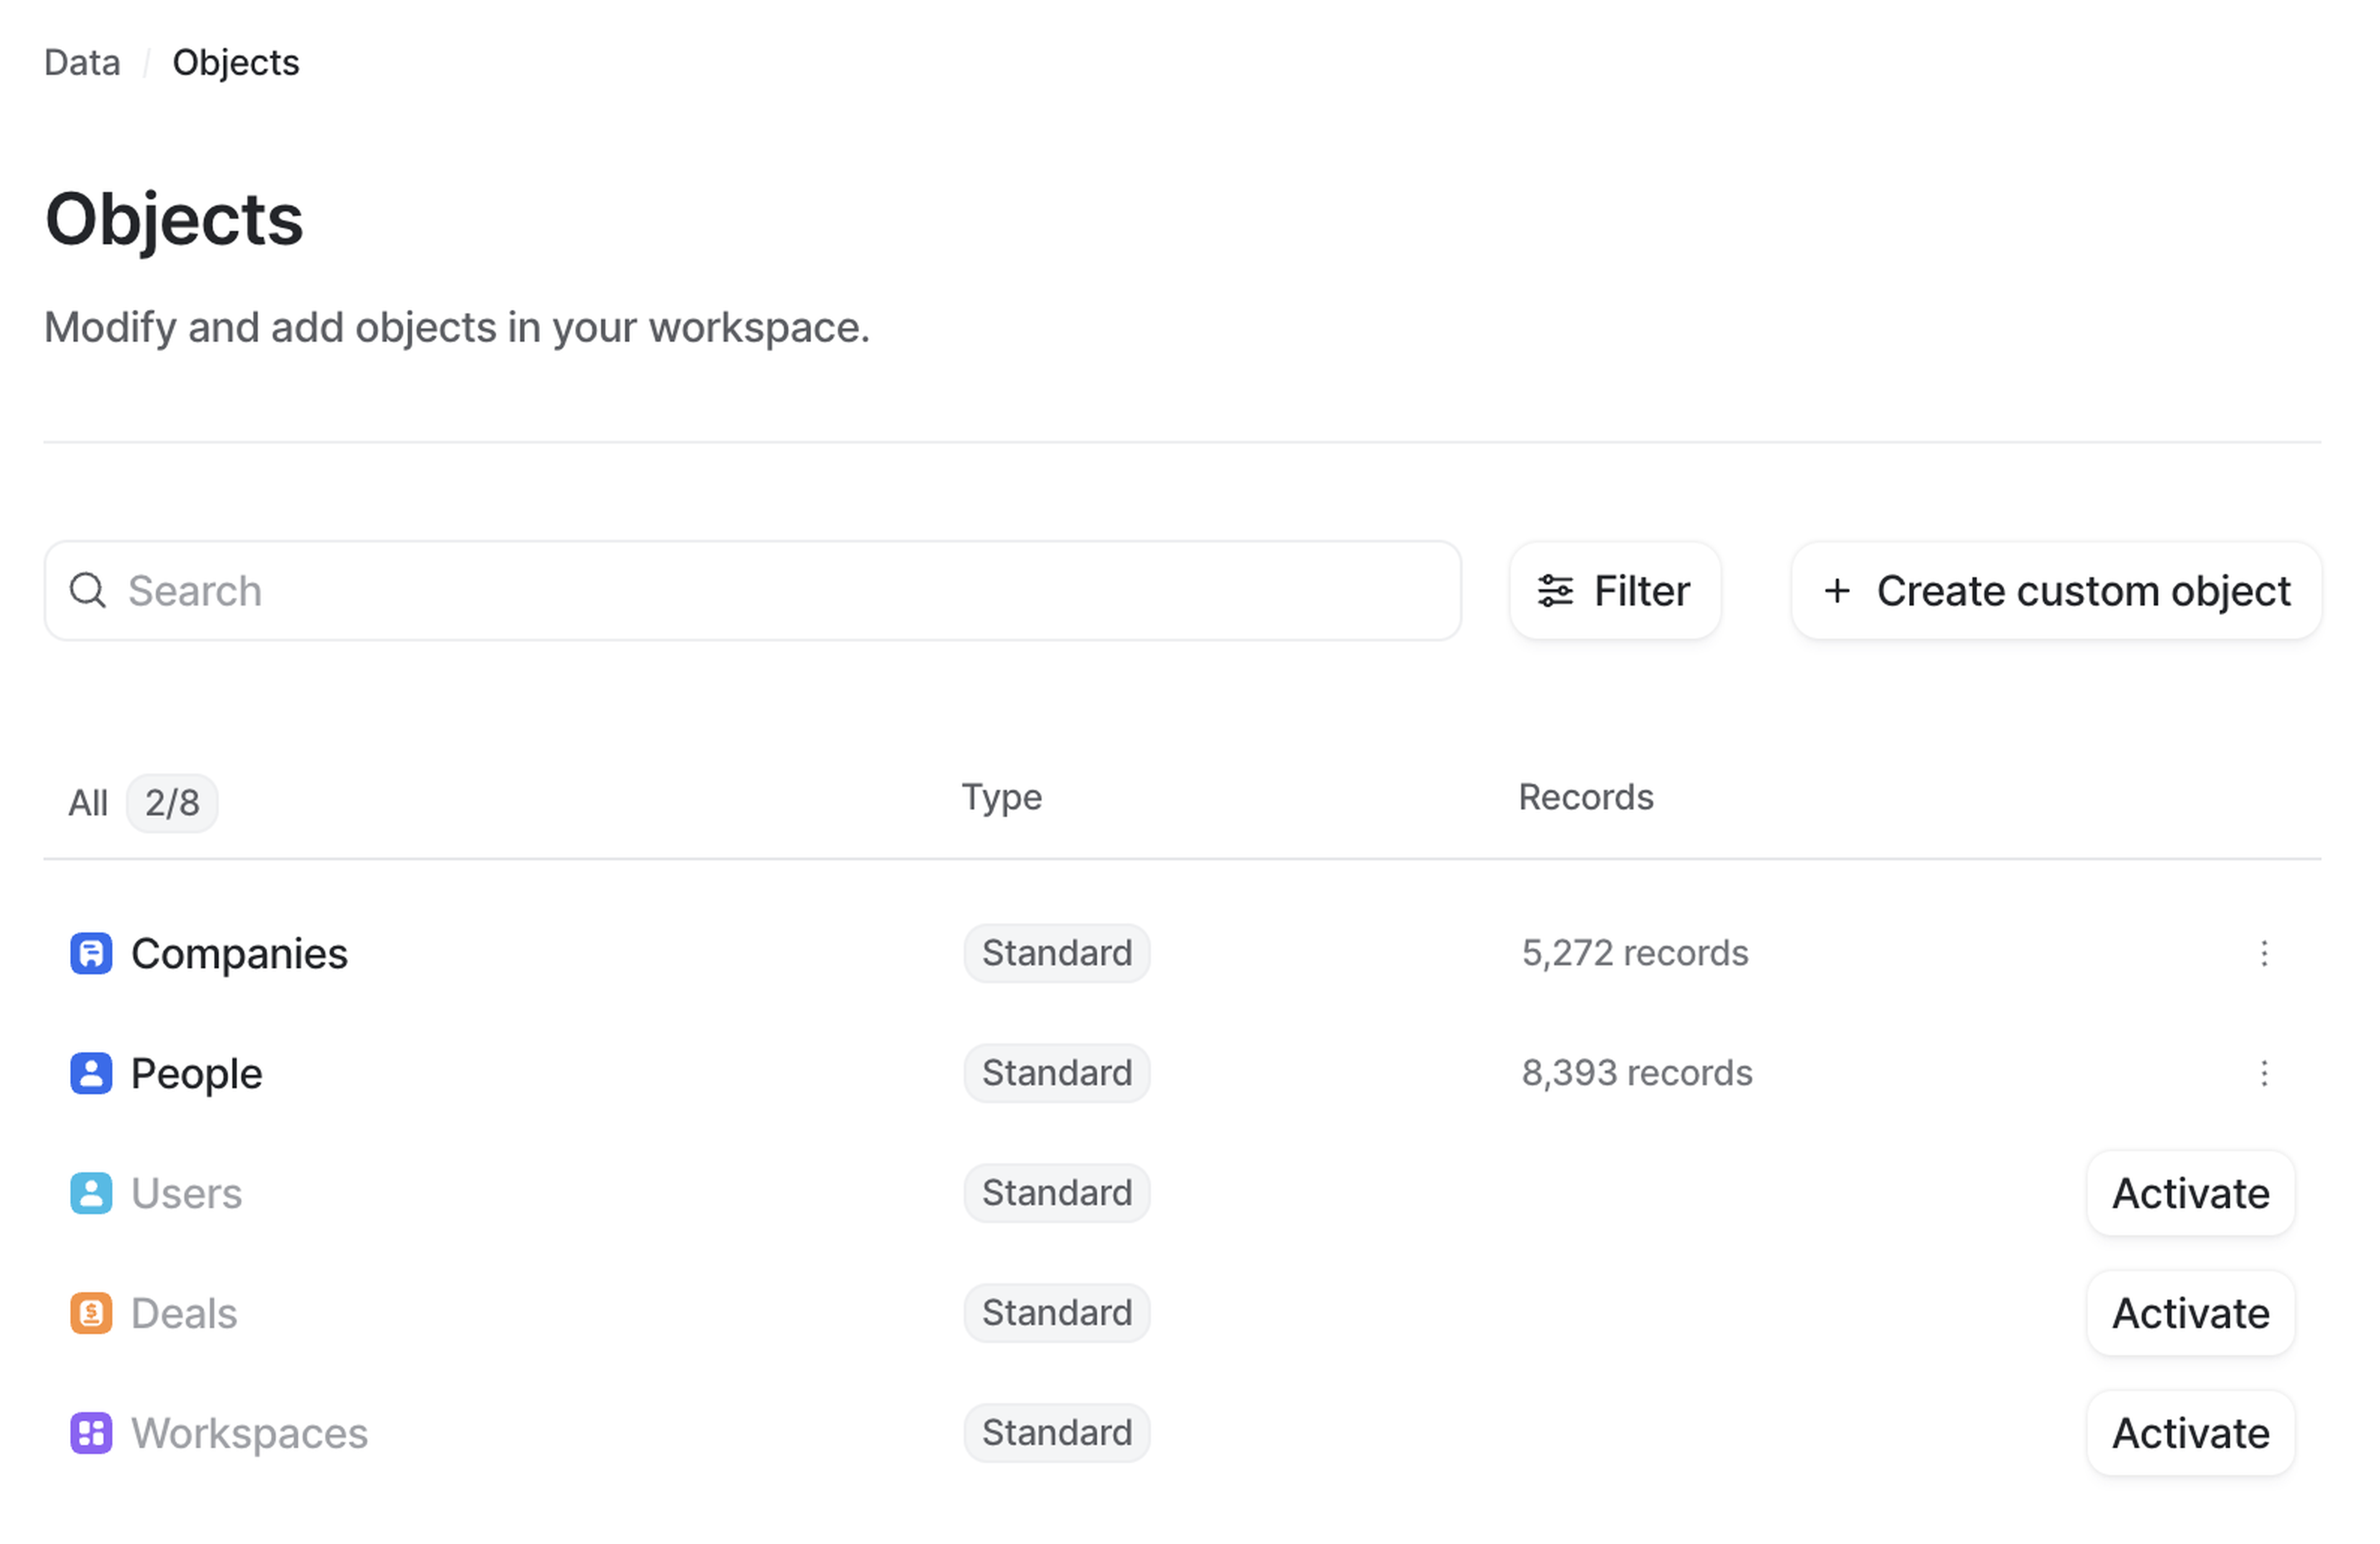Open the three-dot menu for Companies
The image size is (2380, 1544).
tap(2264, 953)
